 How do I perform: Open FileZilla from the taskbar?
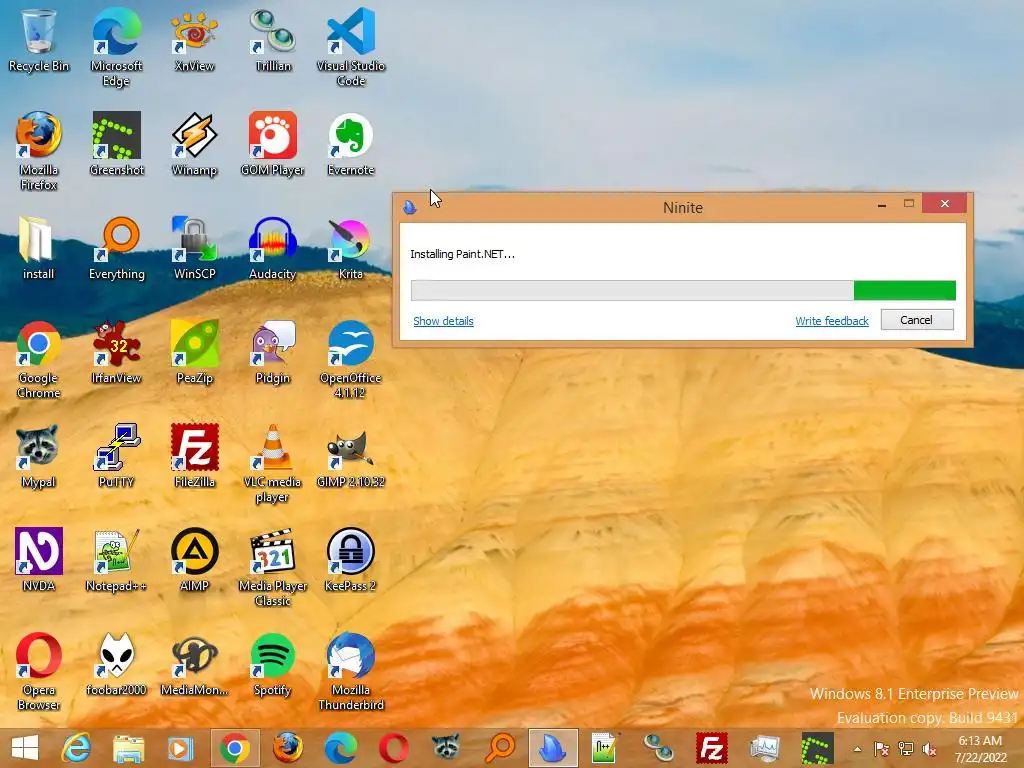[x=712, y=748]
